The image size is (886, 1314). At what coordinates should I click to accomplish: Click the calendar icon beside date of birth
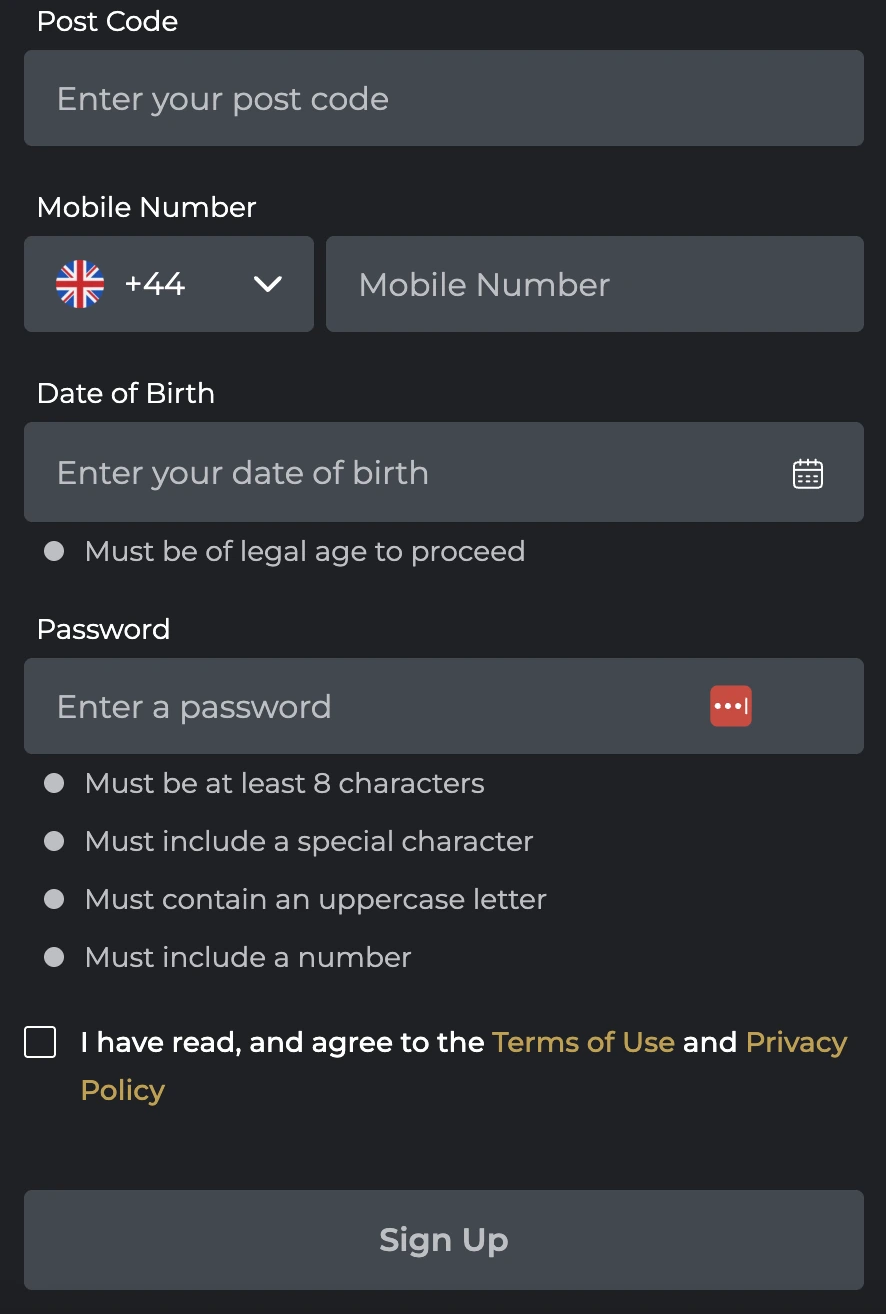tap(807, 472)
